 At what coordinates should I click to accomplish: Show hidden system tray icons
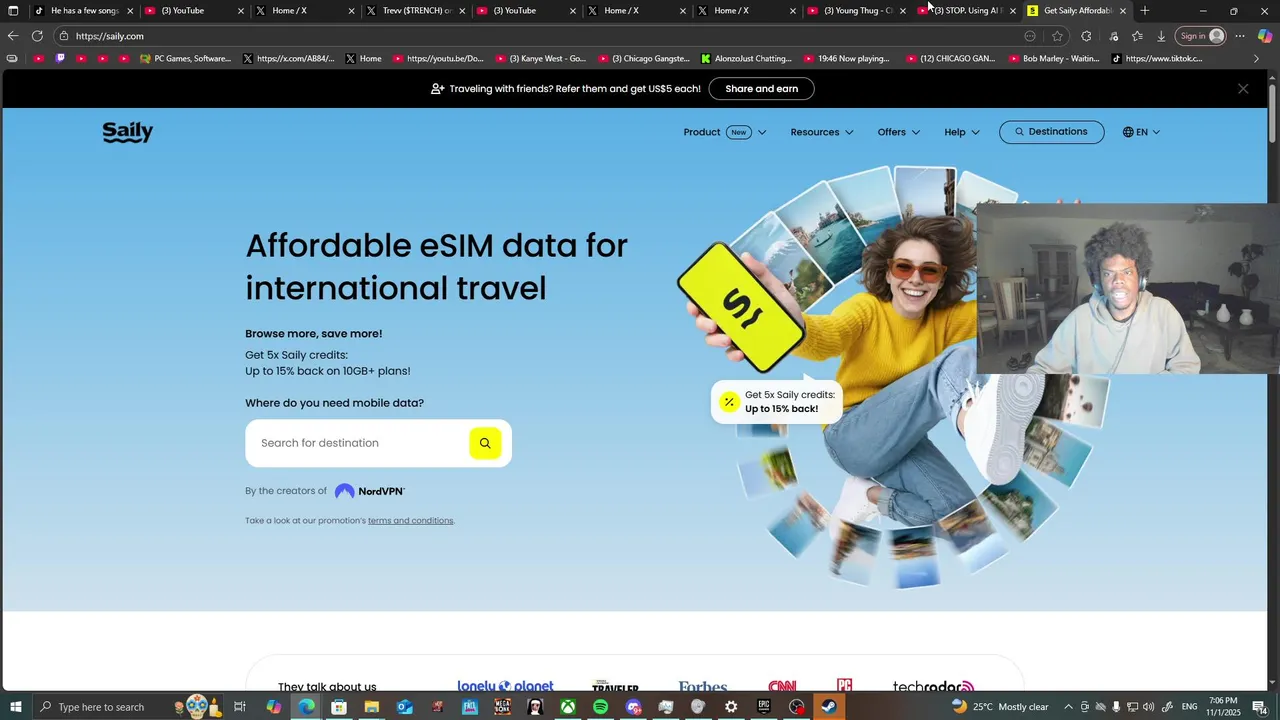pyautogui.click(x=1069, y=707)
